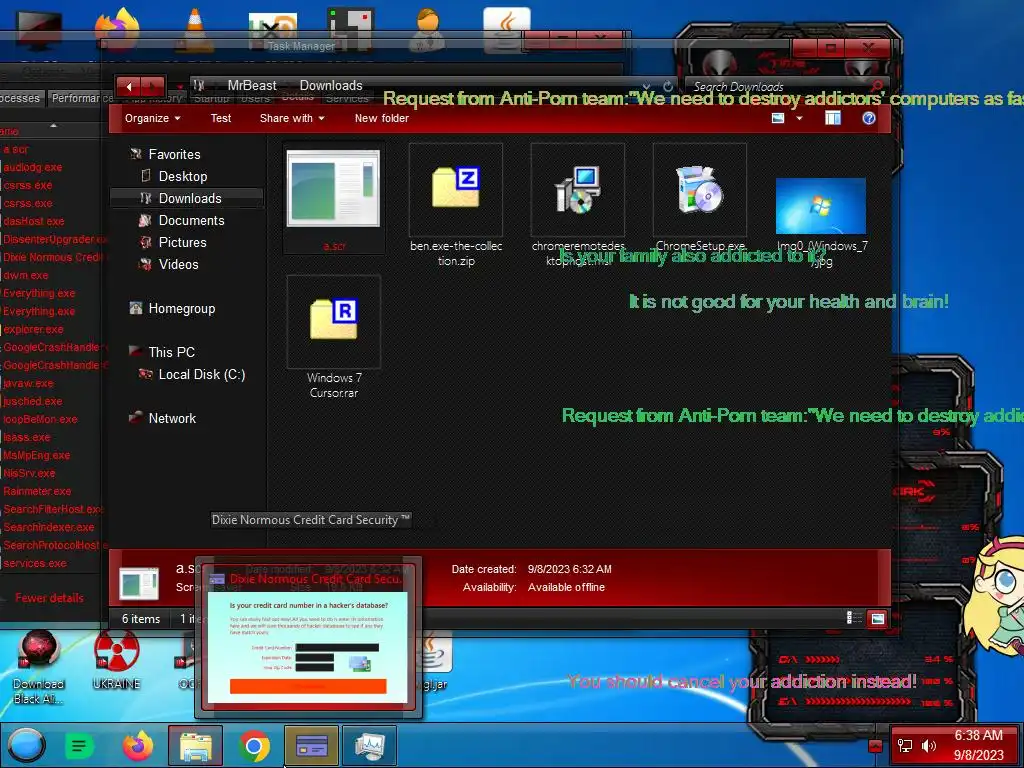Click the network tray icon
The width and height of the screenshot is (1024, 768).
tap(904, 745)
